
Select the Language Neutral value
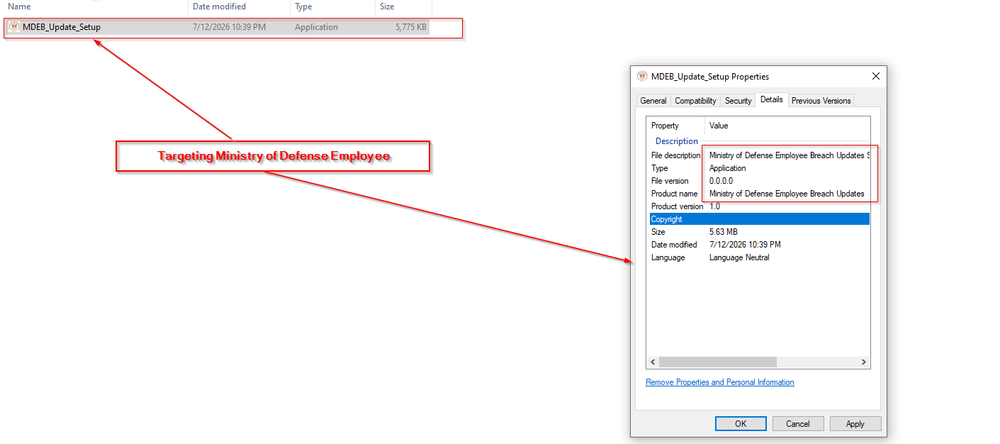coord(739,257)
